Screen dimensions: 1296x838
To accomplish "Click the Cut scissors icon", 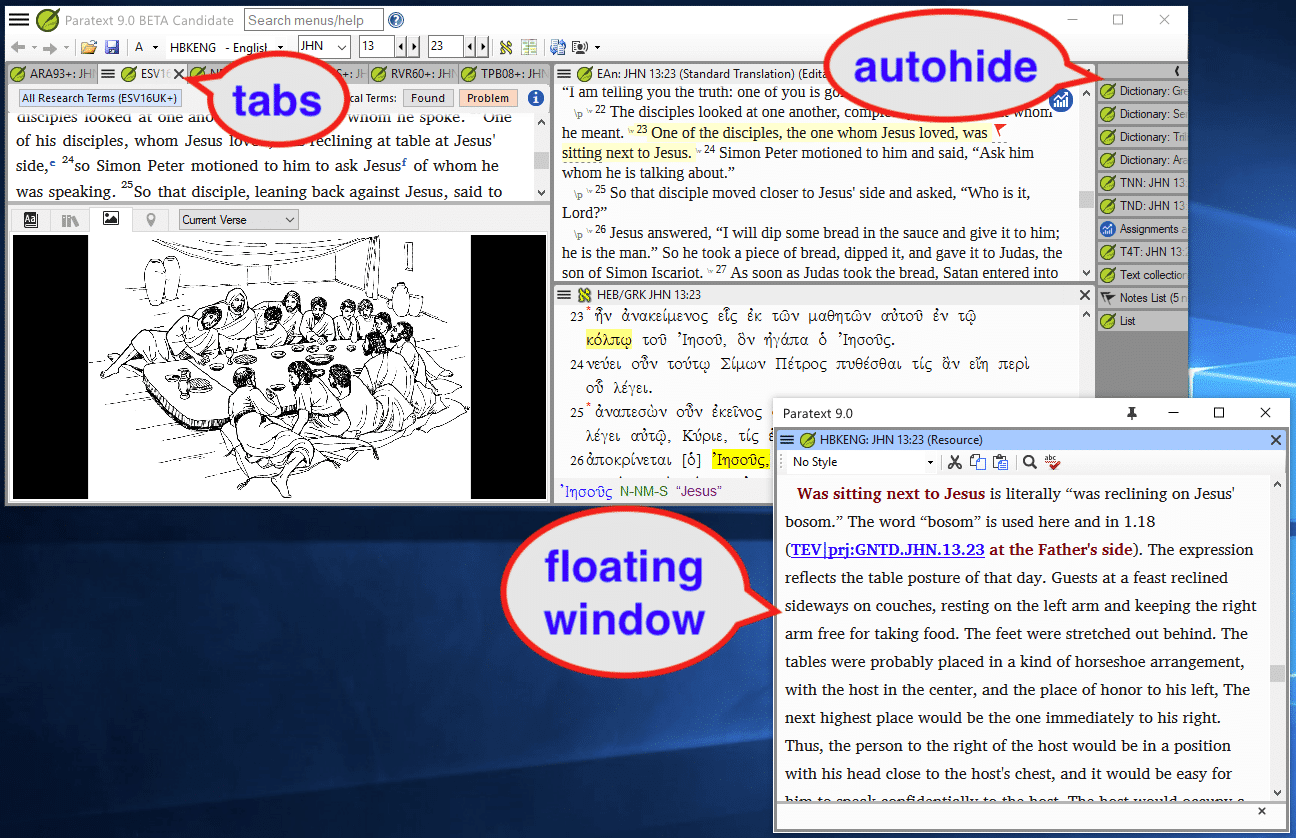I will pyautogui.click(x=955, y=462).
